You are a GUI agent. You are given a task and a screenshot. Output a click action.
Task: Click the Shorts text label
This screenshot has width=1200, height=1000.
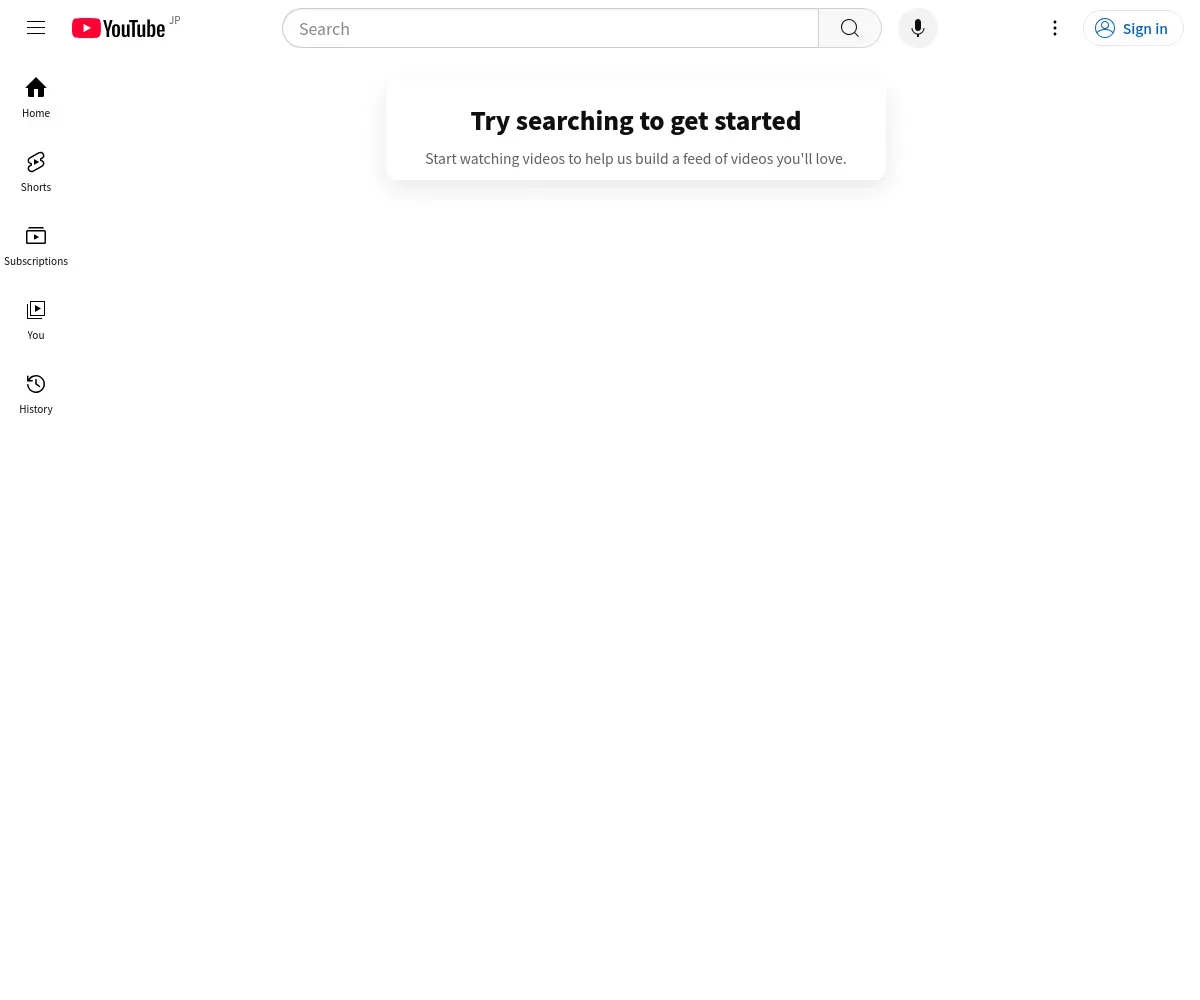click(36, 187)
